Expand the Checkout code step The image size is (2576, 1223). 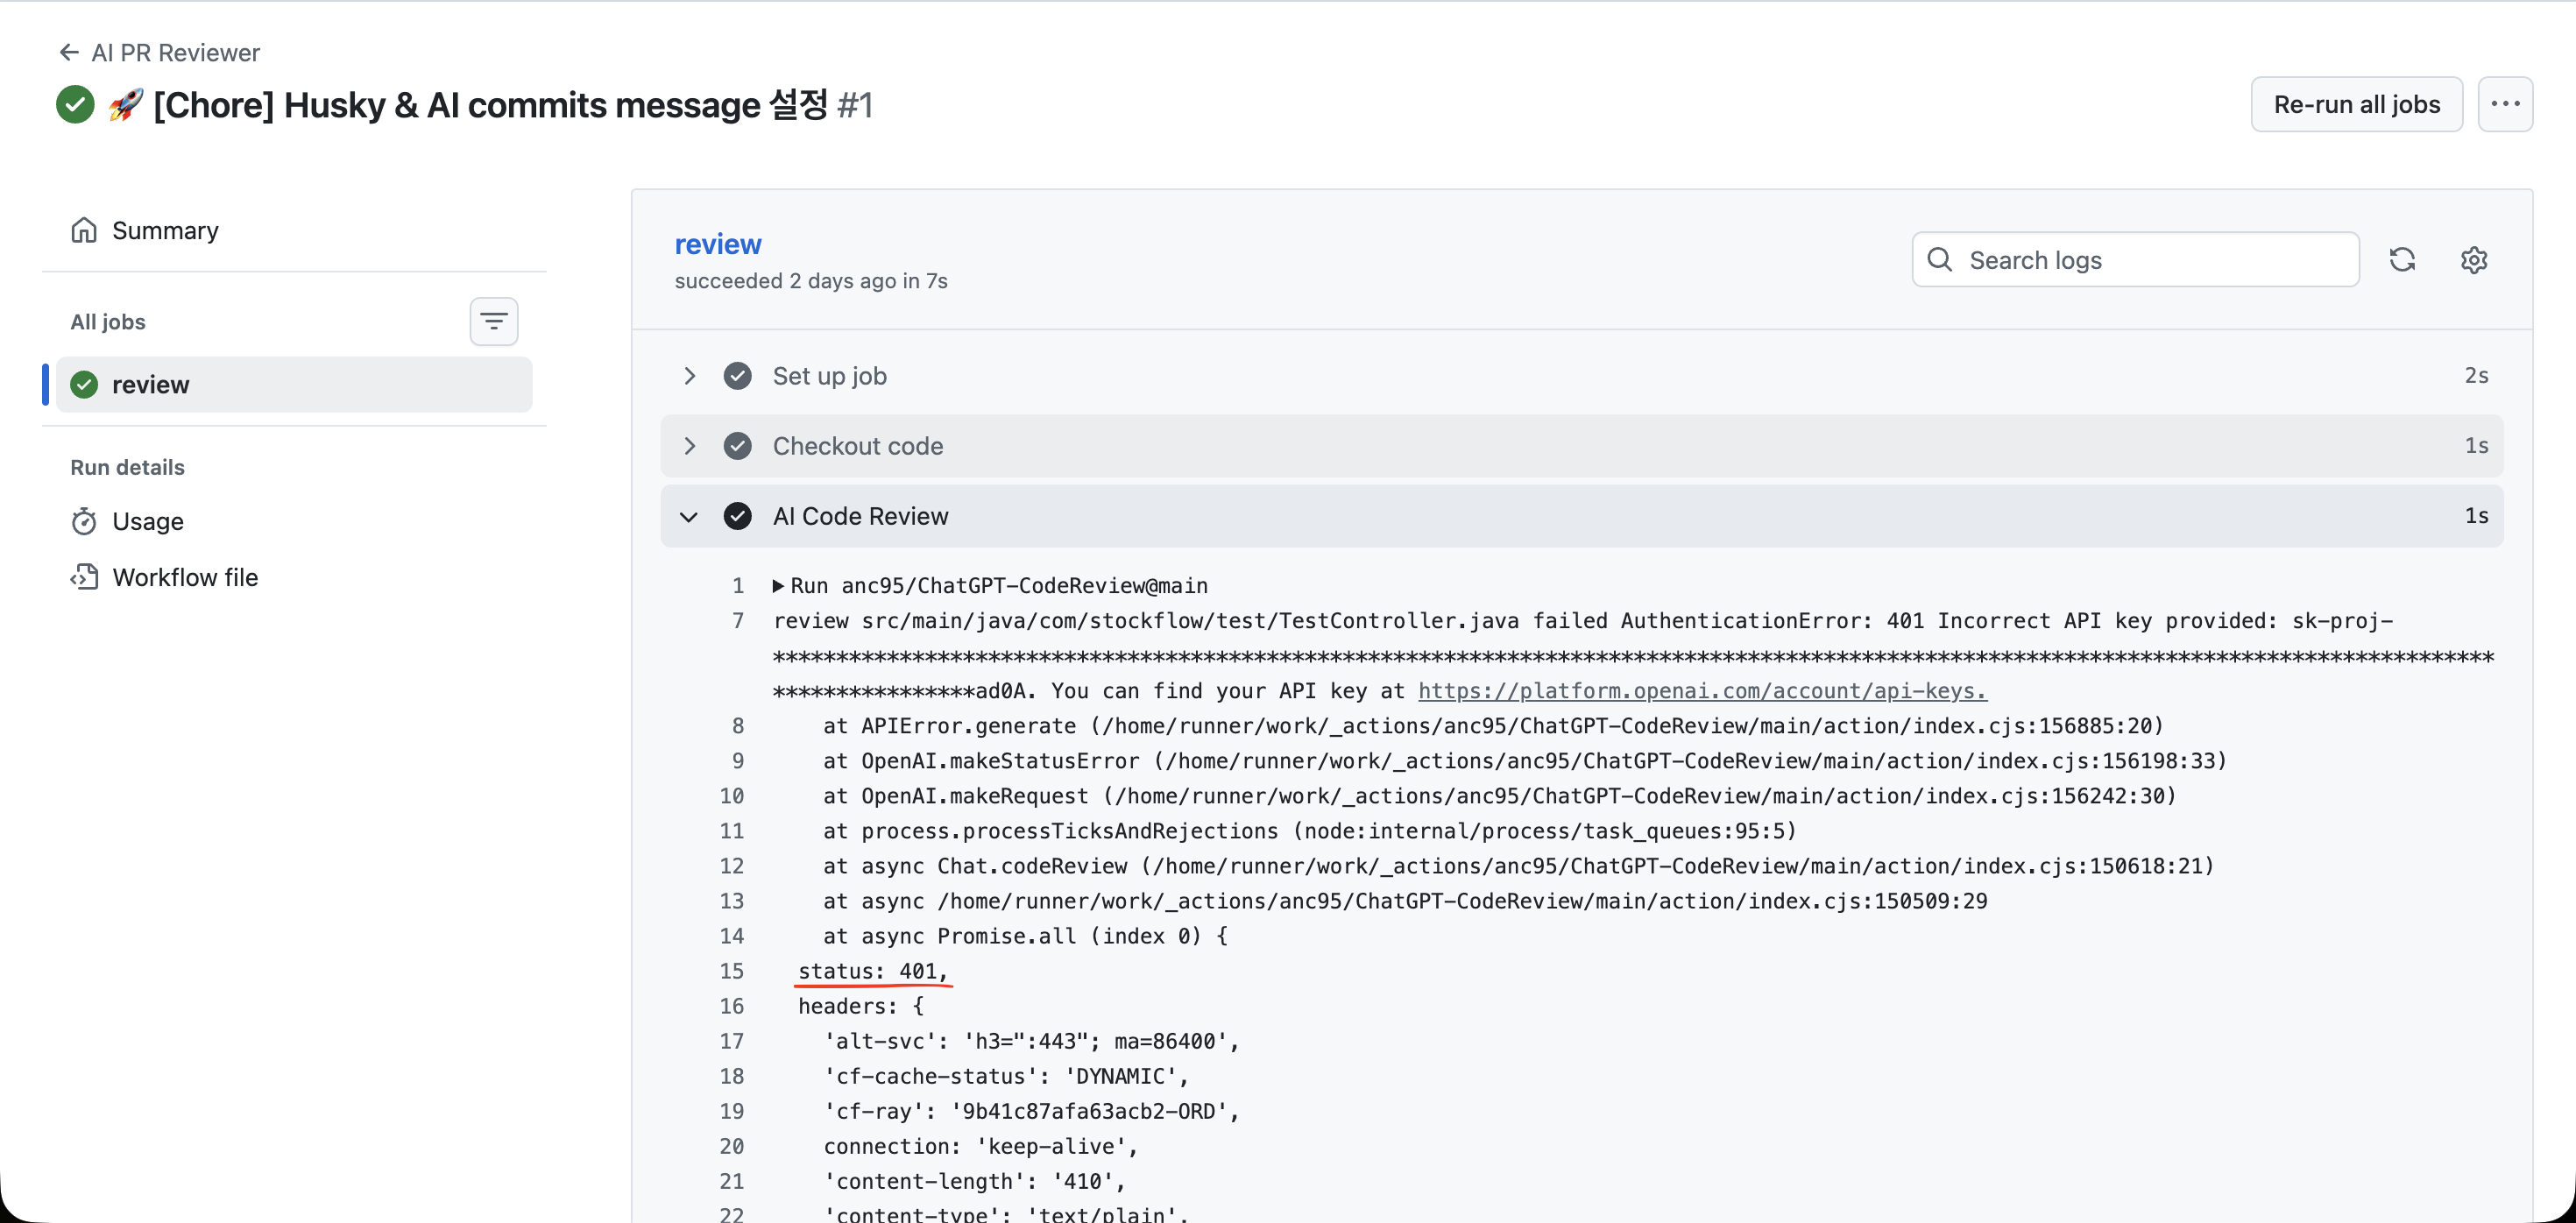coord(1582,445)
